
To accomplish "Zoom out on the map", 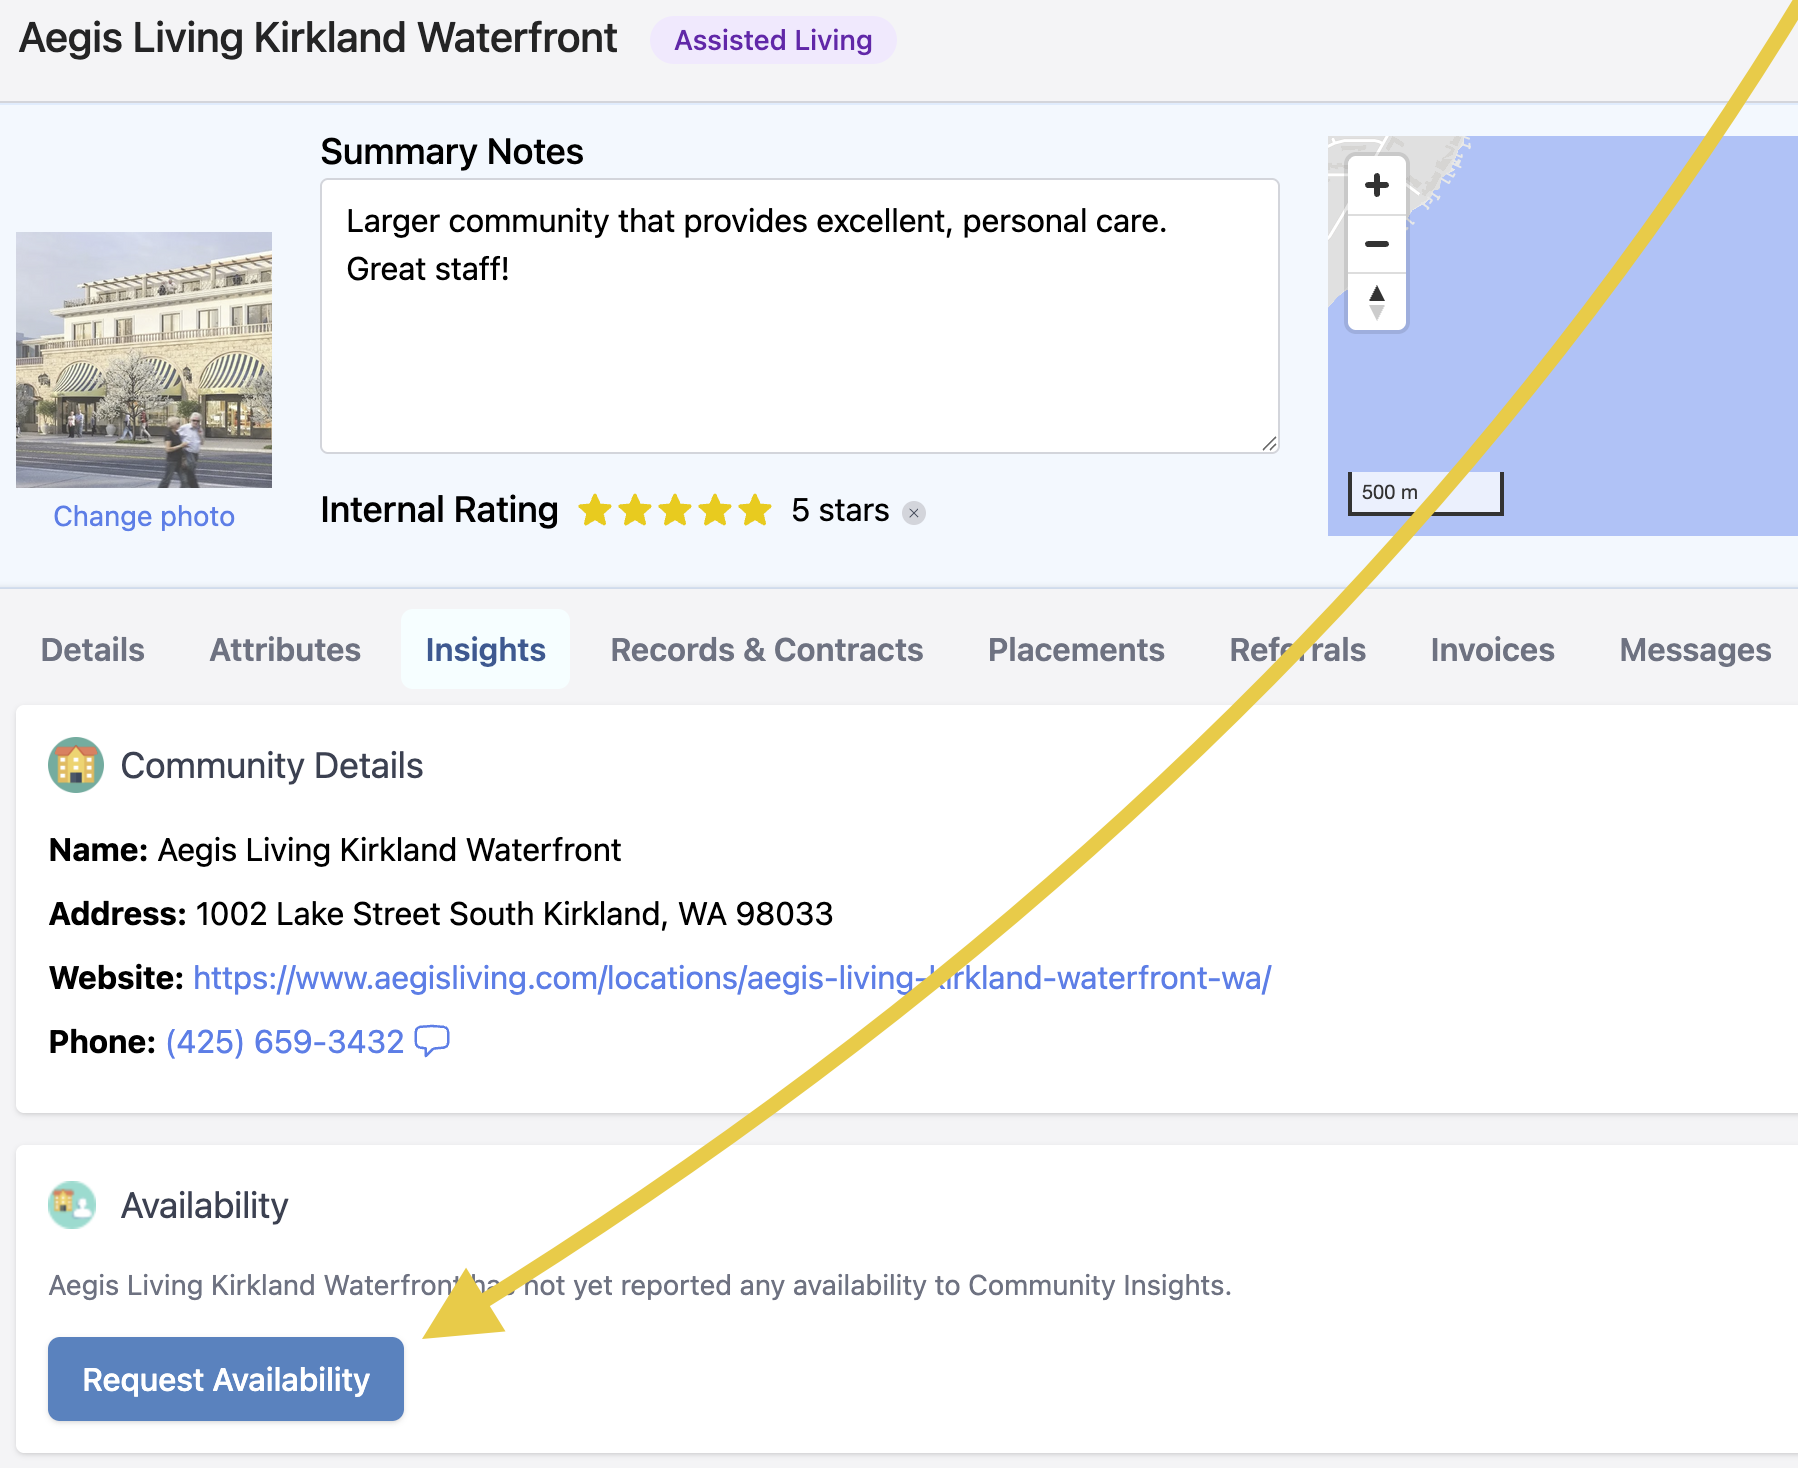I will (x=1377, y=244).
